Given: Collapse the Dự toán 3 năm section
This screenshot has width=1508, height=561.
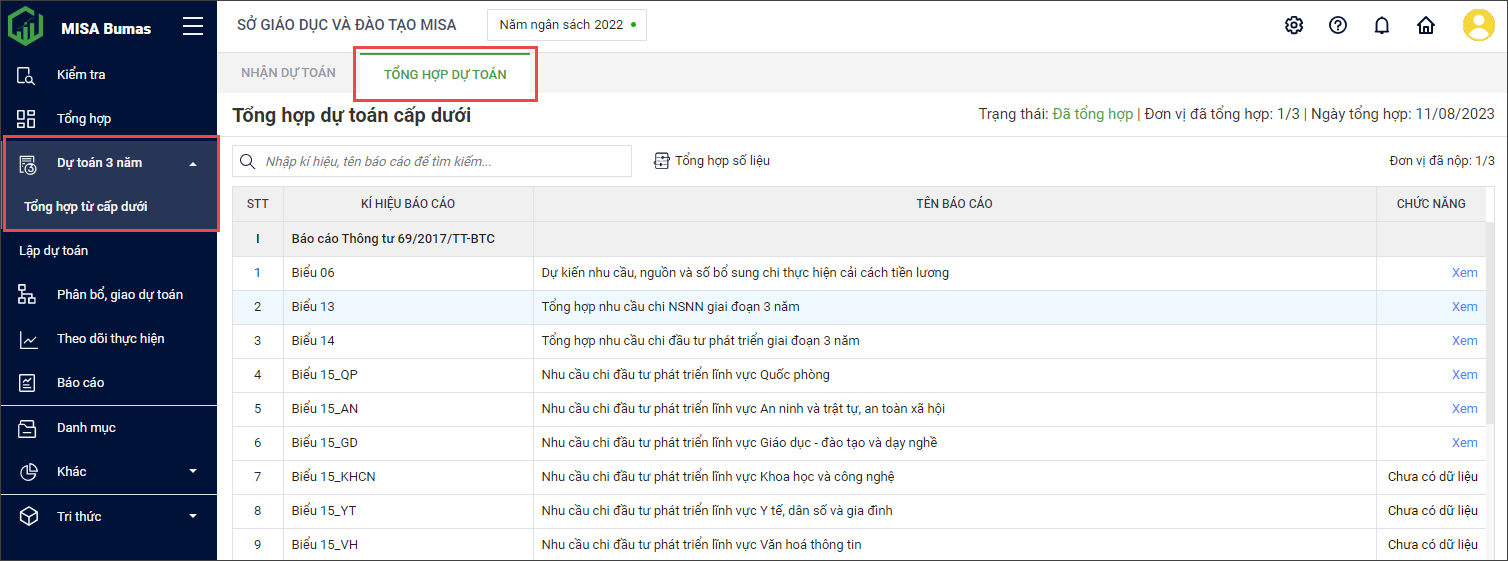Looking at the screenshot, I should point(193,163).
